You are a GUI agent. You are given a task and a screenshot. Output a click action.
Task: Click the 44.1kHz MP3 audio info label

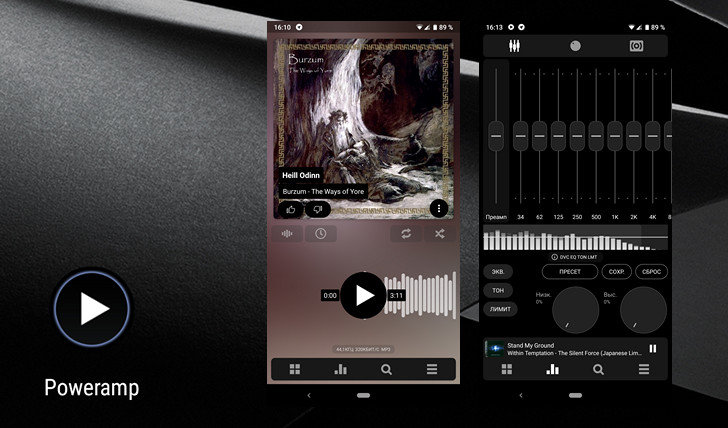[x=364, y=349]
